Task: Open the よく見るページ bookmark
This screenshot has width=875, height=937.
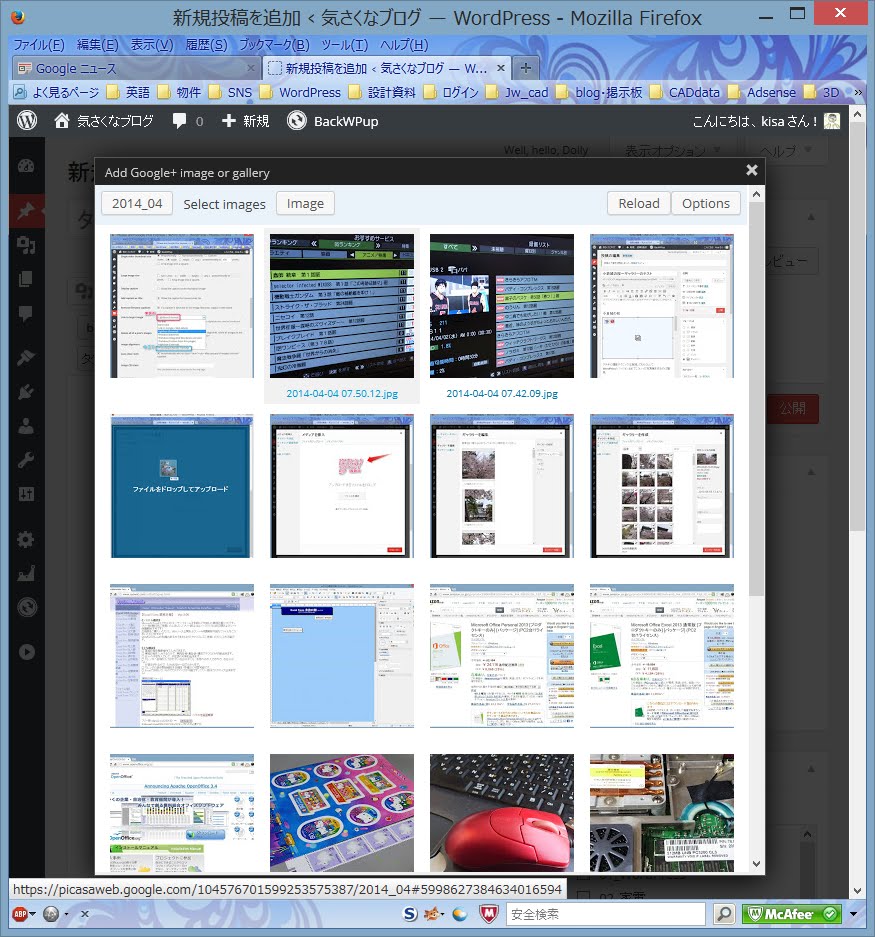Action: pos(57,92)
